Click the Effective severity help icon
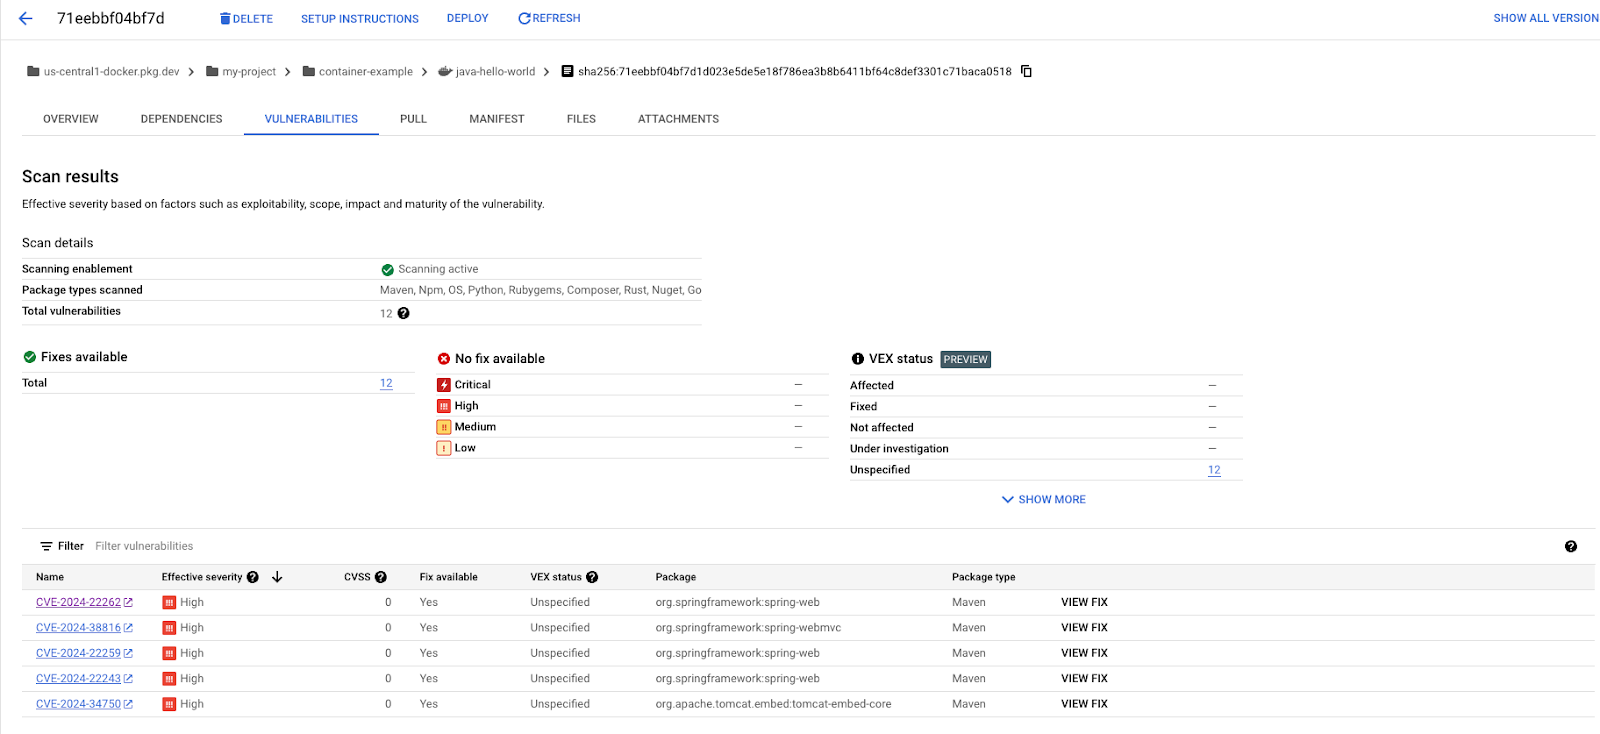Viewport: 1600px width, 734px height. 253,577
